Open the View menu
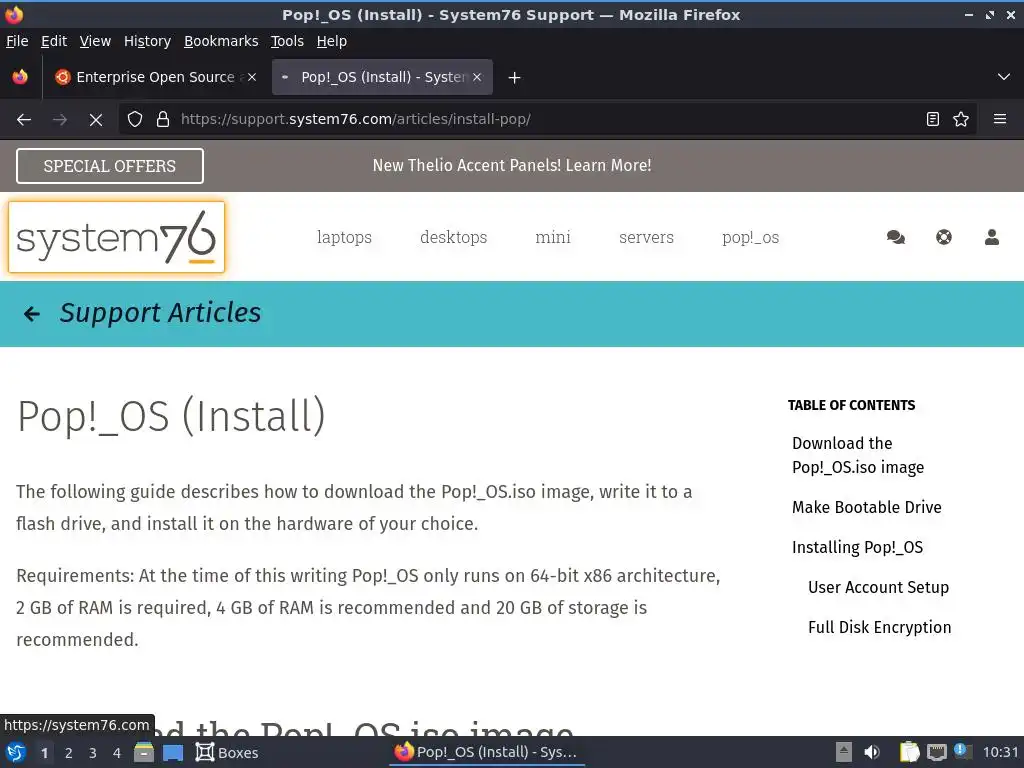Image resolution: width=1024 pixels, height=768 pixels. [95, 41]
